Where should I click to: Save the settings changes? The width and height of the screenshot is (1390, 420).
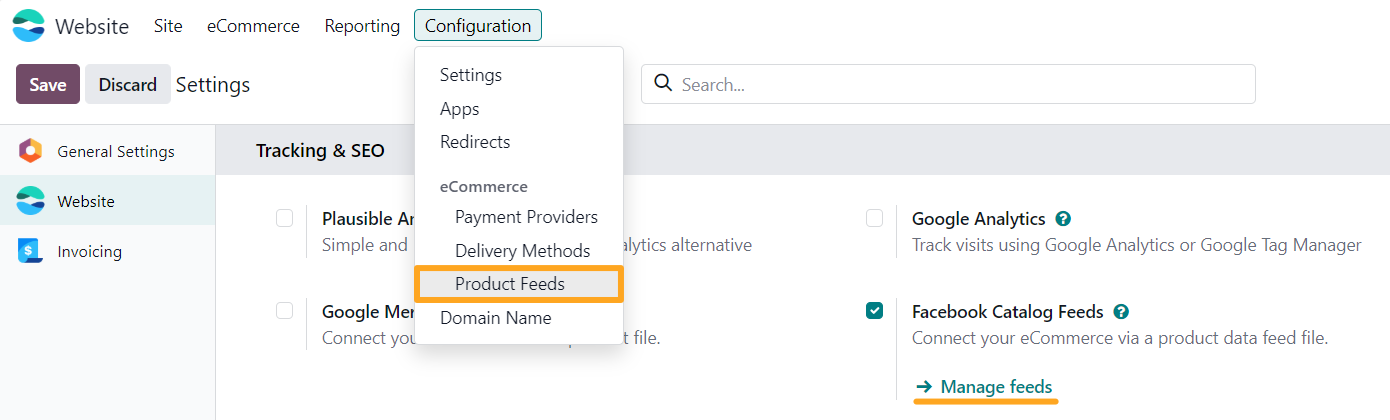pyautogui.click(x=48, y=85)
